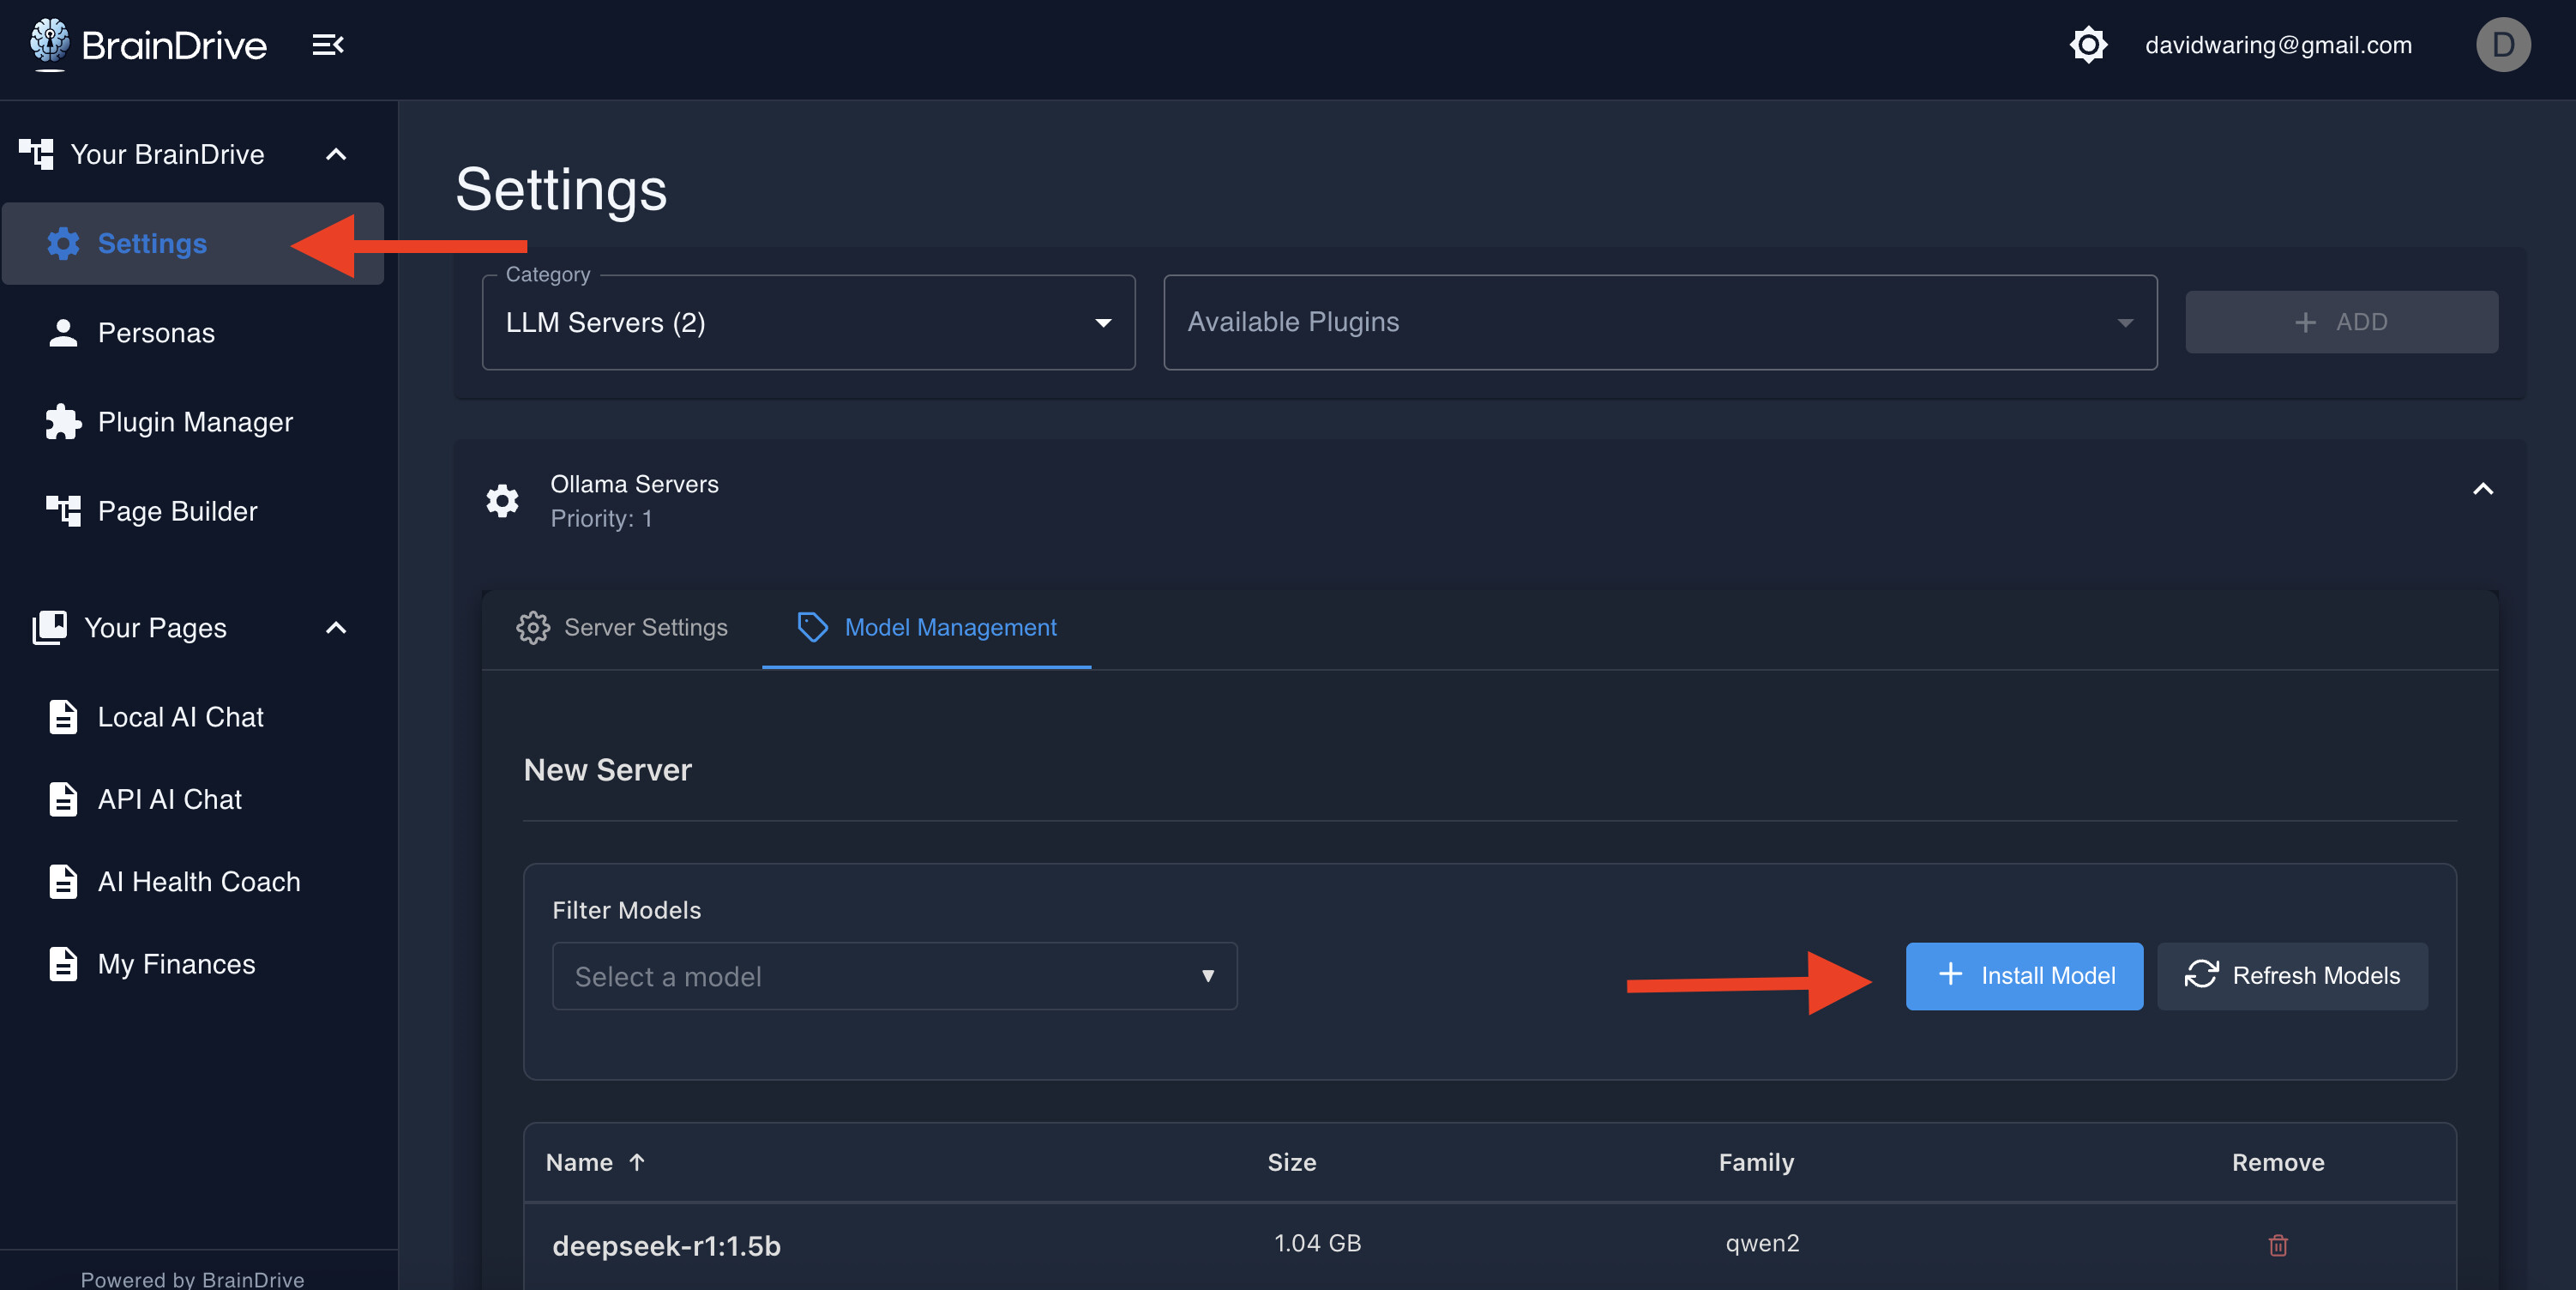Open the Category LLM Servers dropdown
Screen dimensions: 2576x1290
808,323
